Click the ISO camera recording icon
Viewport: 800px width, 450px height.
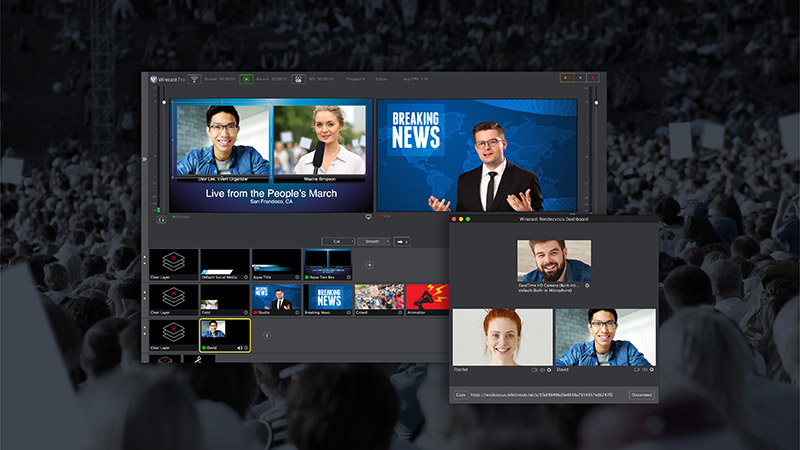tap(298, 79)
